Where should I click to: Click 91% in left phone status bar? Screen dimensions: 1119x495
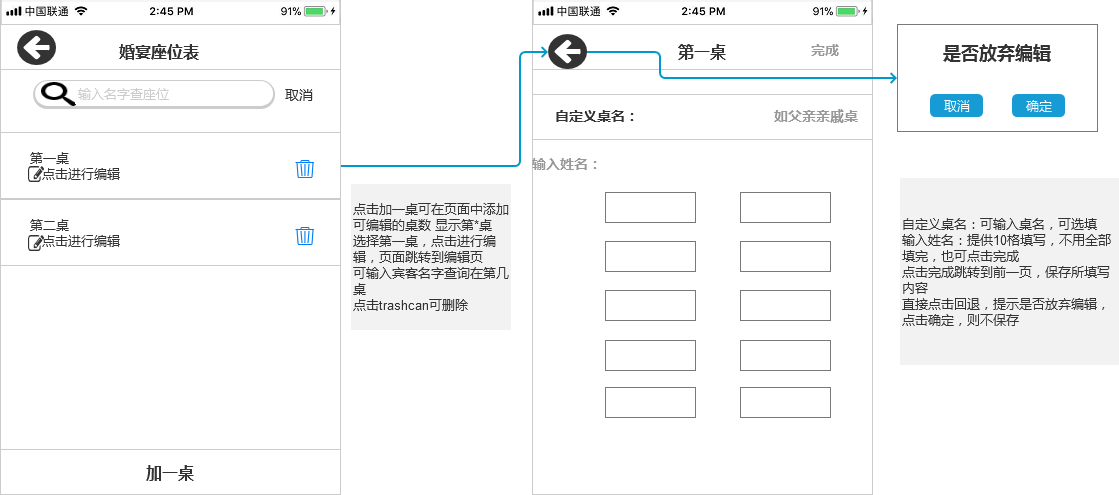(x=290, y=11)
